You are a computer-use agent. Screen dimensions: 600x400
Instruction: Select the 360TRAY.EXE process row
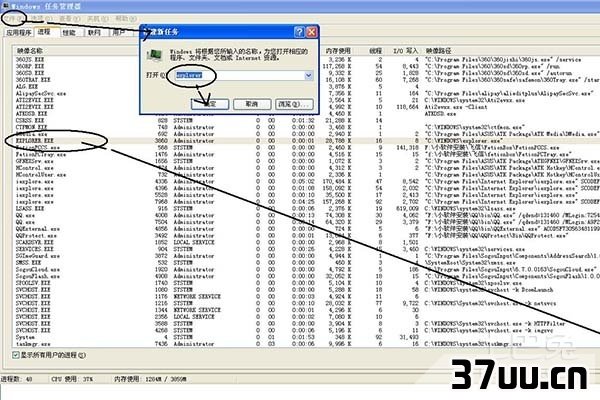click(33, 80)
